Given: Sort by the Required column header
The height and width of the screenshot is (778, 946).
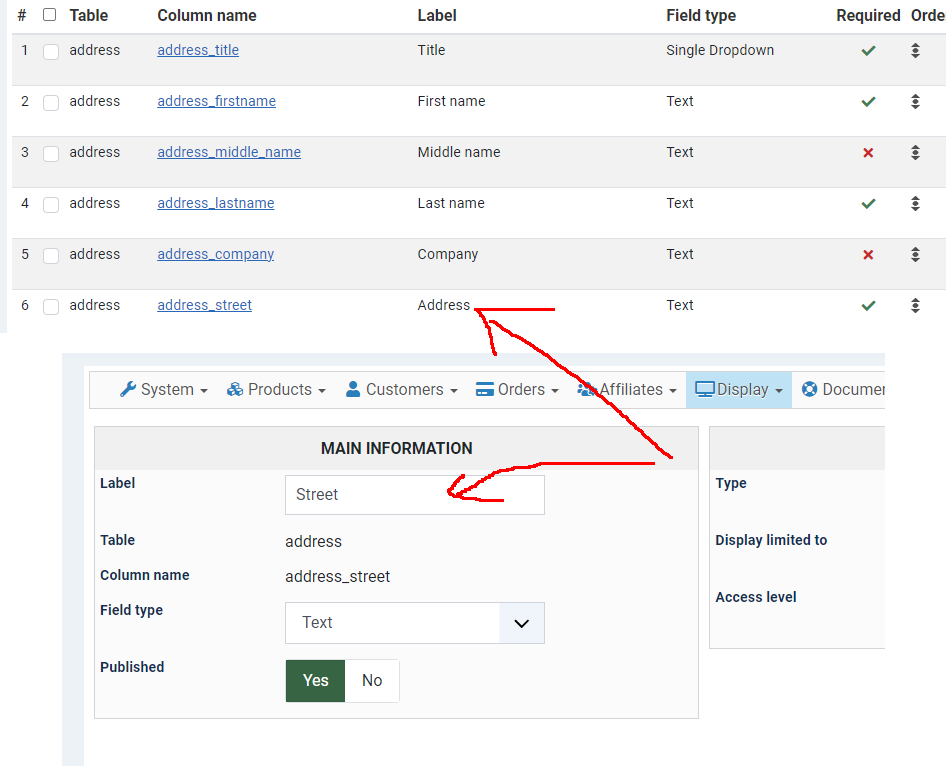Looking at the screenshot, I should click(868, 16).
